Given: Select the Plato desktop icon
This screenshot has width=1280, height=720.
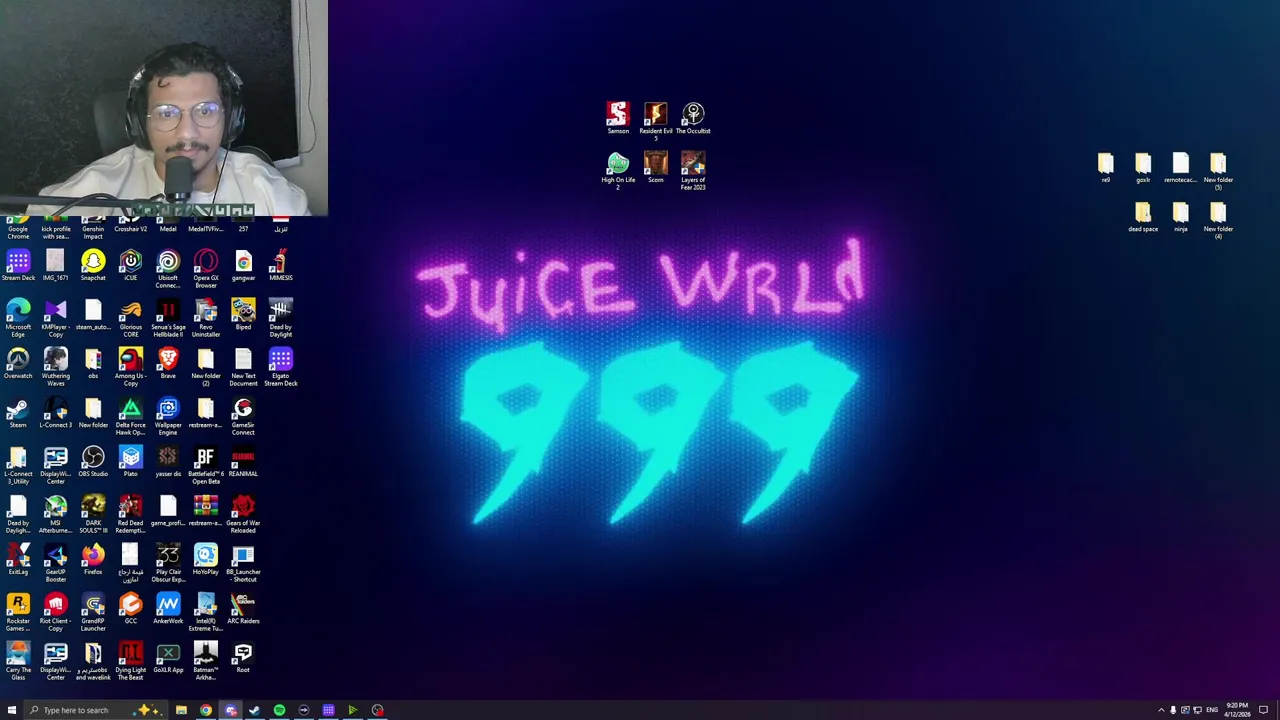Looking at the screenshot, I should click(x=130, y=462).
